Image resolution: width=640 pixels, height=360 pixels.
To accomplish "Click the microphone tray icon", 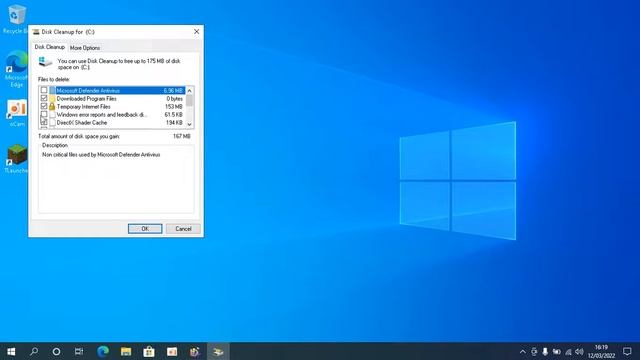I will coord(545,351).
